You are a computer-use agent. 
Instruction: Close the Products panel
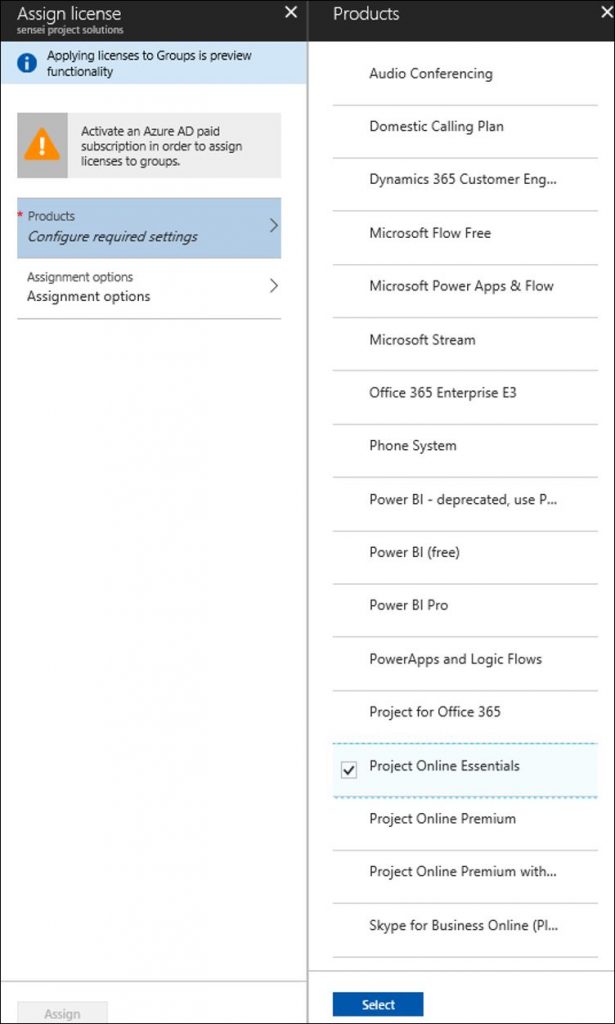[x=607, y=12]
